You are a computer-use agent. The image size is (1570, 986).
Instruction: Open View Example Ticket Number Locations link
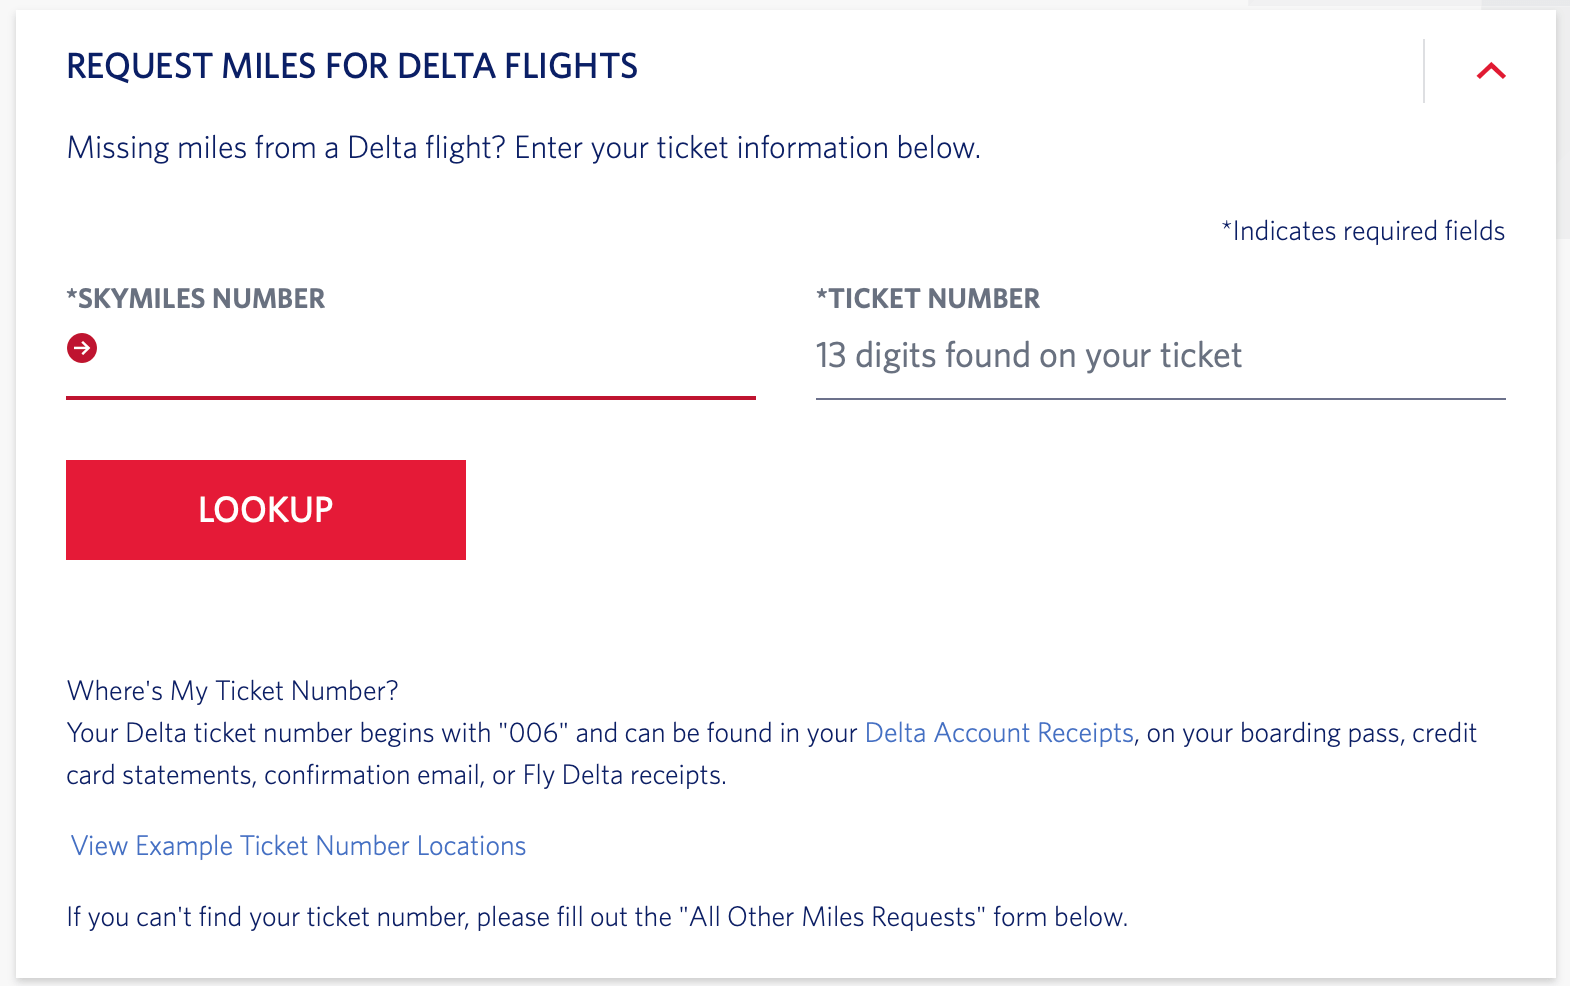click(298, 846)
